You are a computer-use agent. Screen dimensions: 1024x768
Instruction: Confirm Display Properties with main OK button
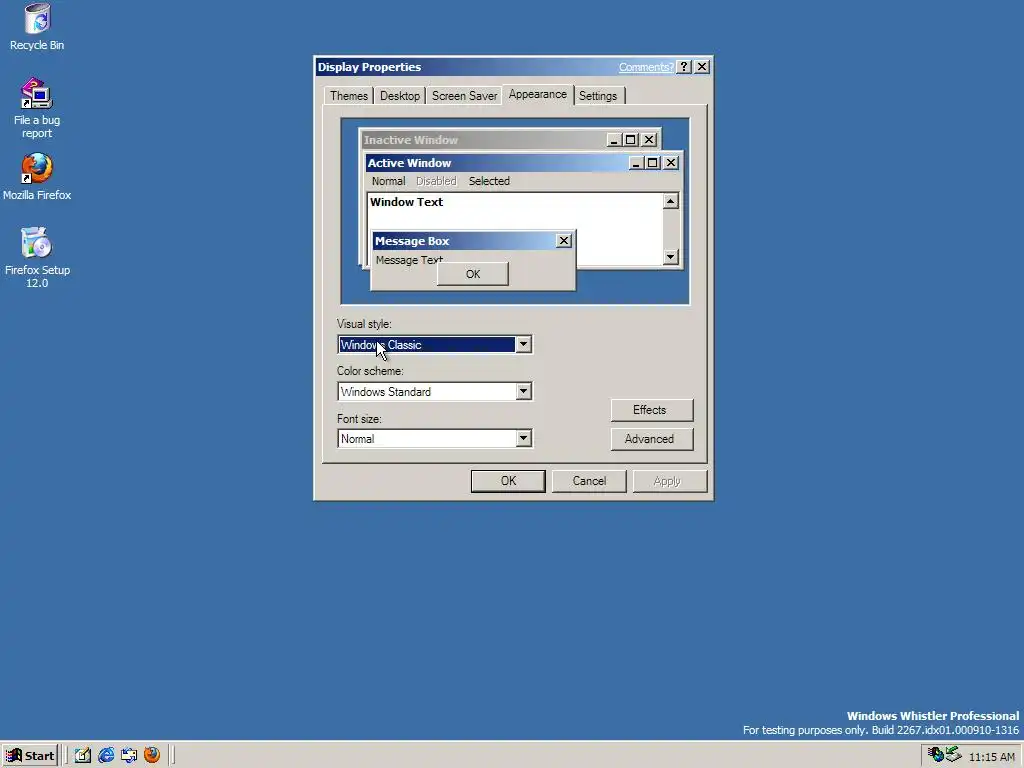tap(508, 481)
